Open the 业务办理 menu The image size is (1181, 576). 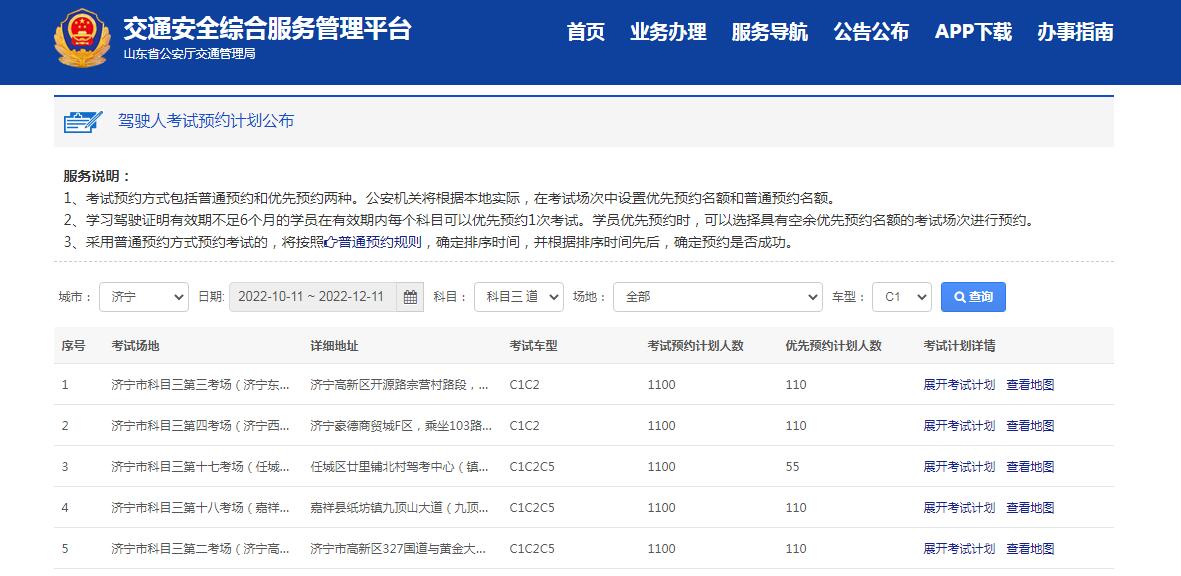point(668,31)
